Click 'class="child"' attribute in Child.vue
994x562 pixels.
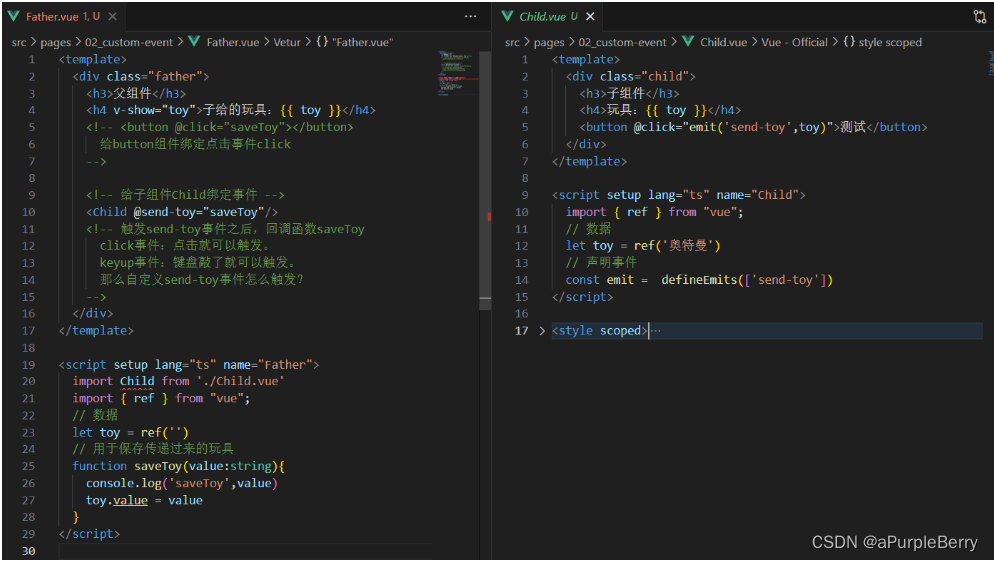pos(644,77)
